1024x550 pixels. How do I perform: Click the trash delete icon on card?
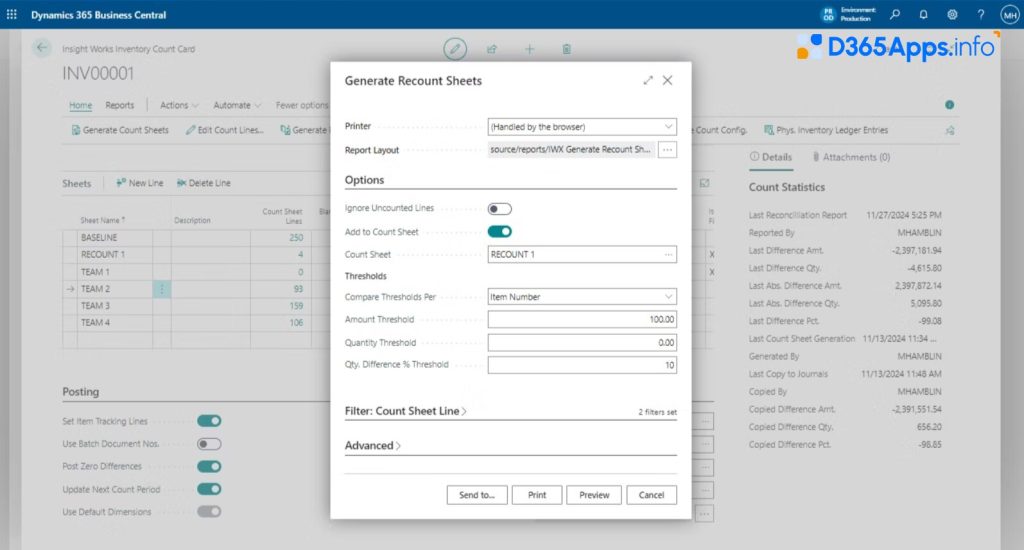pyautogui.click(x=567, y=49)
